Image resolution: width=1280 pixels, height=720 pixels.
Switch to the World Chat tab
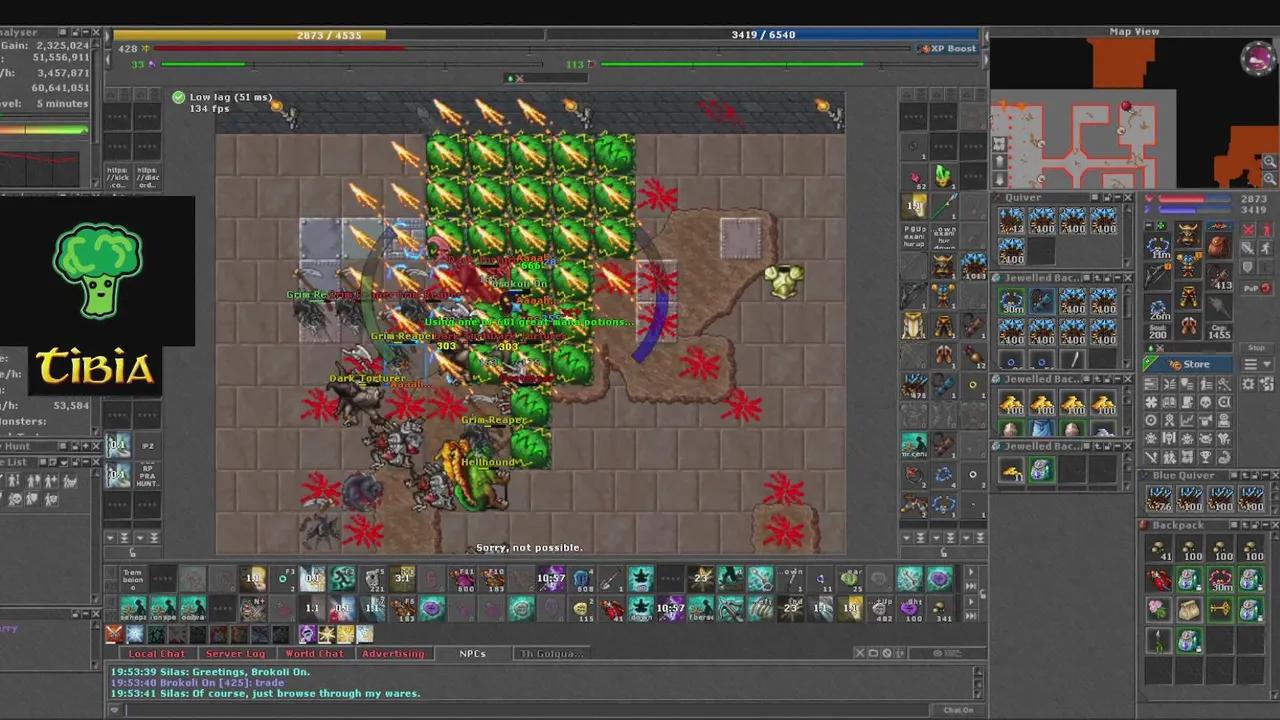click(x=314, y=654)
